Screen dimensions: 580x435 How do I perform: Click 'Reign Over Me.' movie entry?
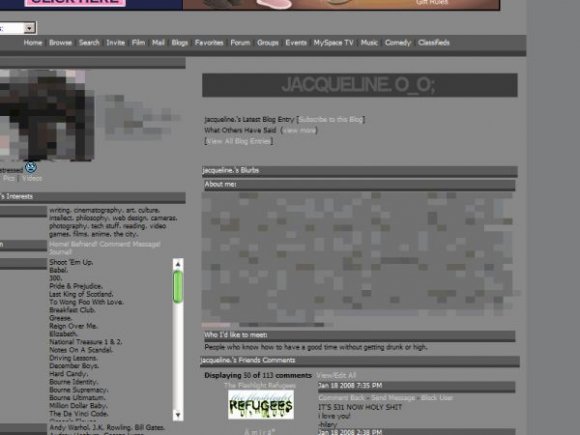coord(73,326)
